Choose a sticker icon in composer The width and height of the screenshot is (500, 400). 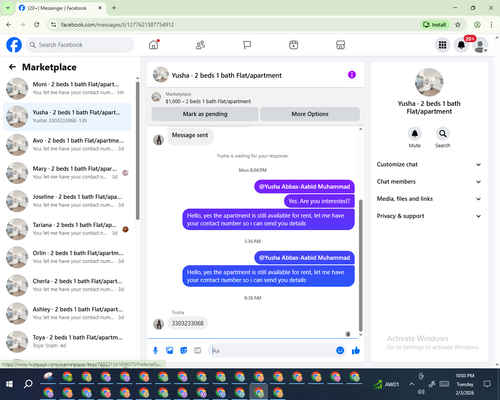click(184, 350)
